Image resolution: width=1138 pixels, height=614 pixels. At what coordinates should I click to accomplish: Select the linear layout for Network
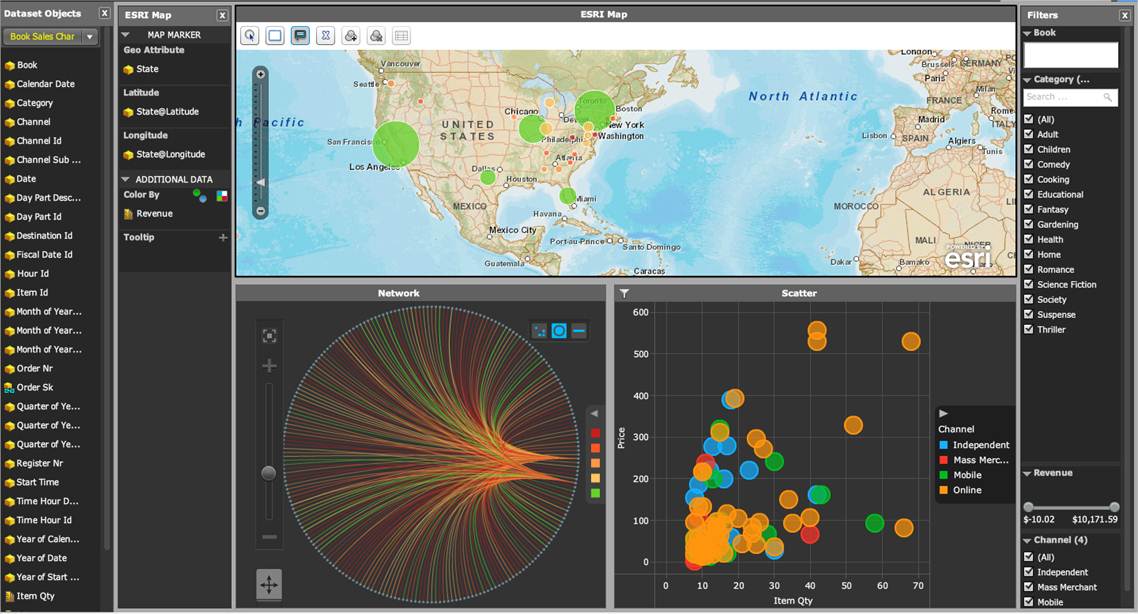578,331
